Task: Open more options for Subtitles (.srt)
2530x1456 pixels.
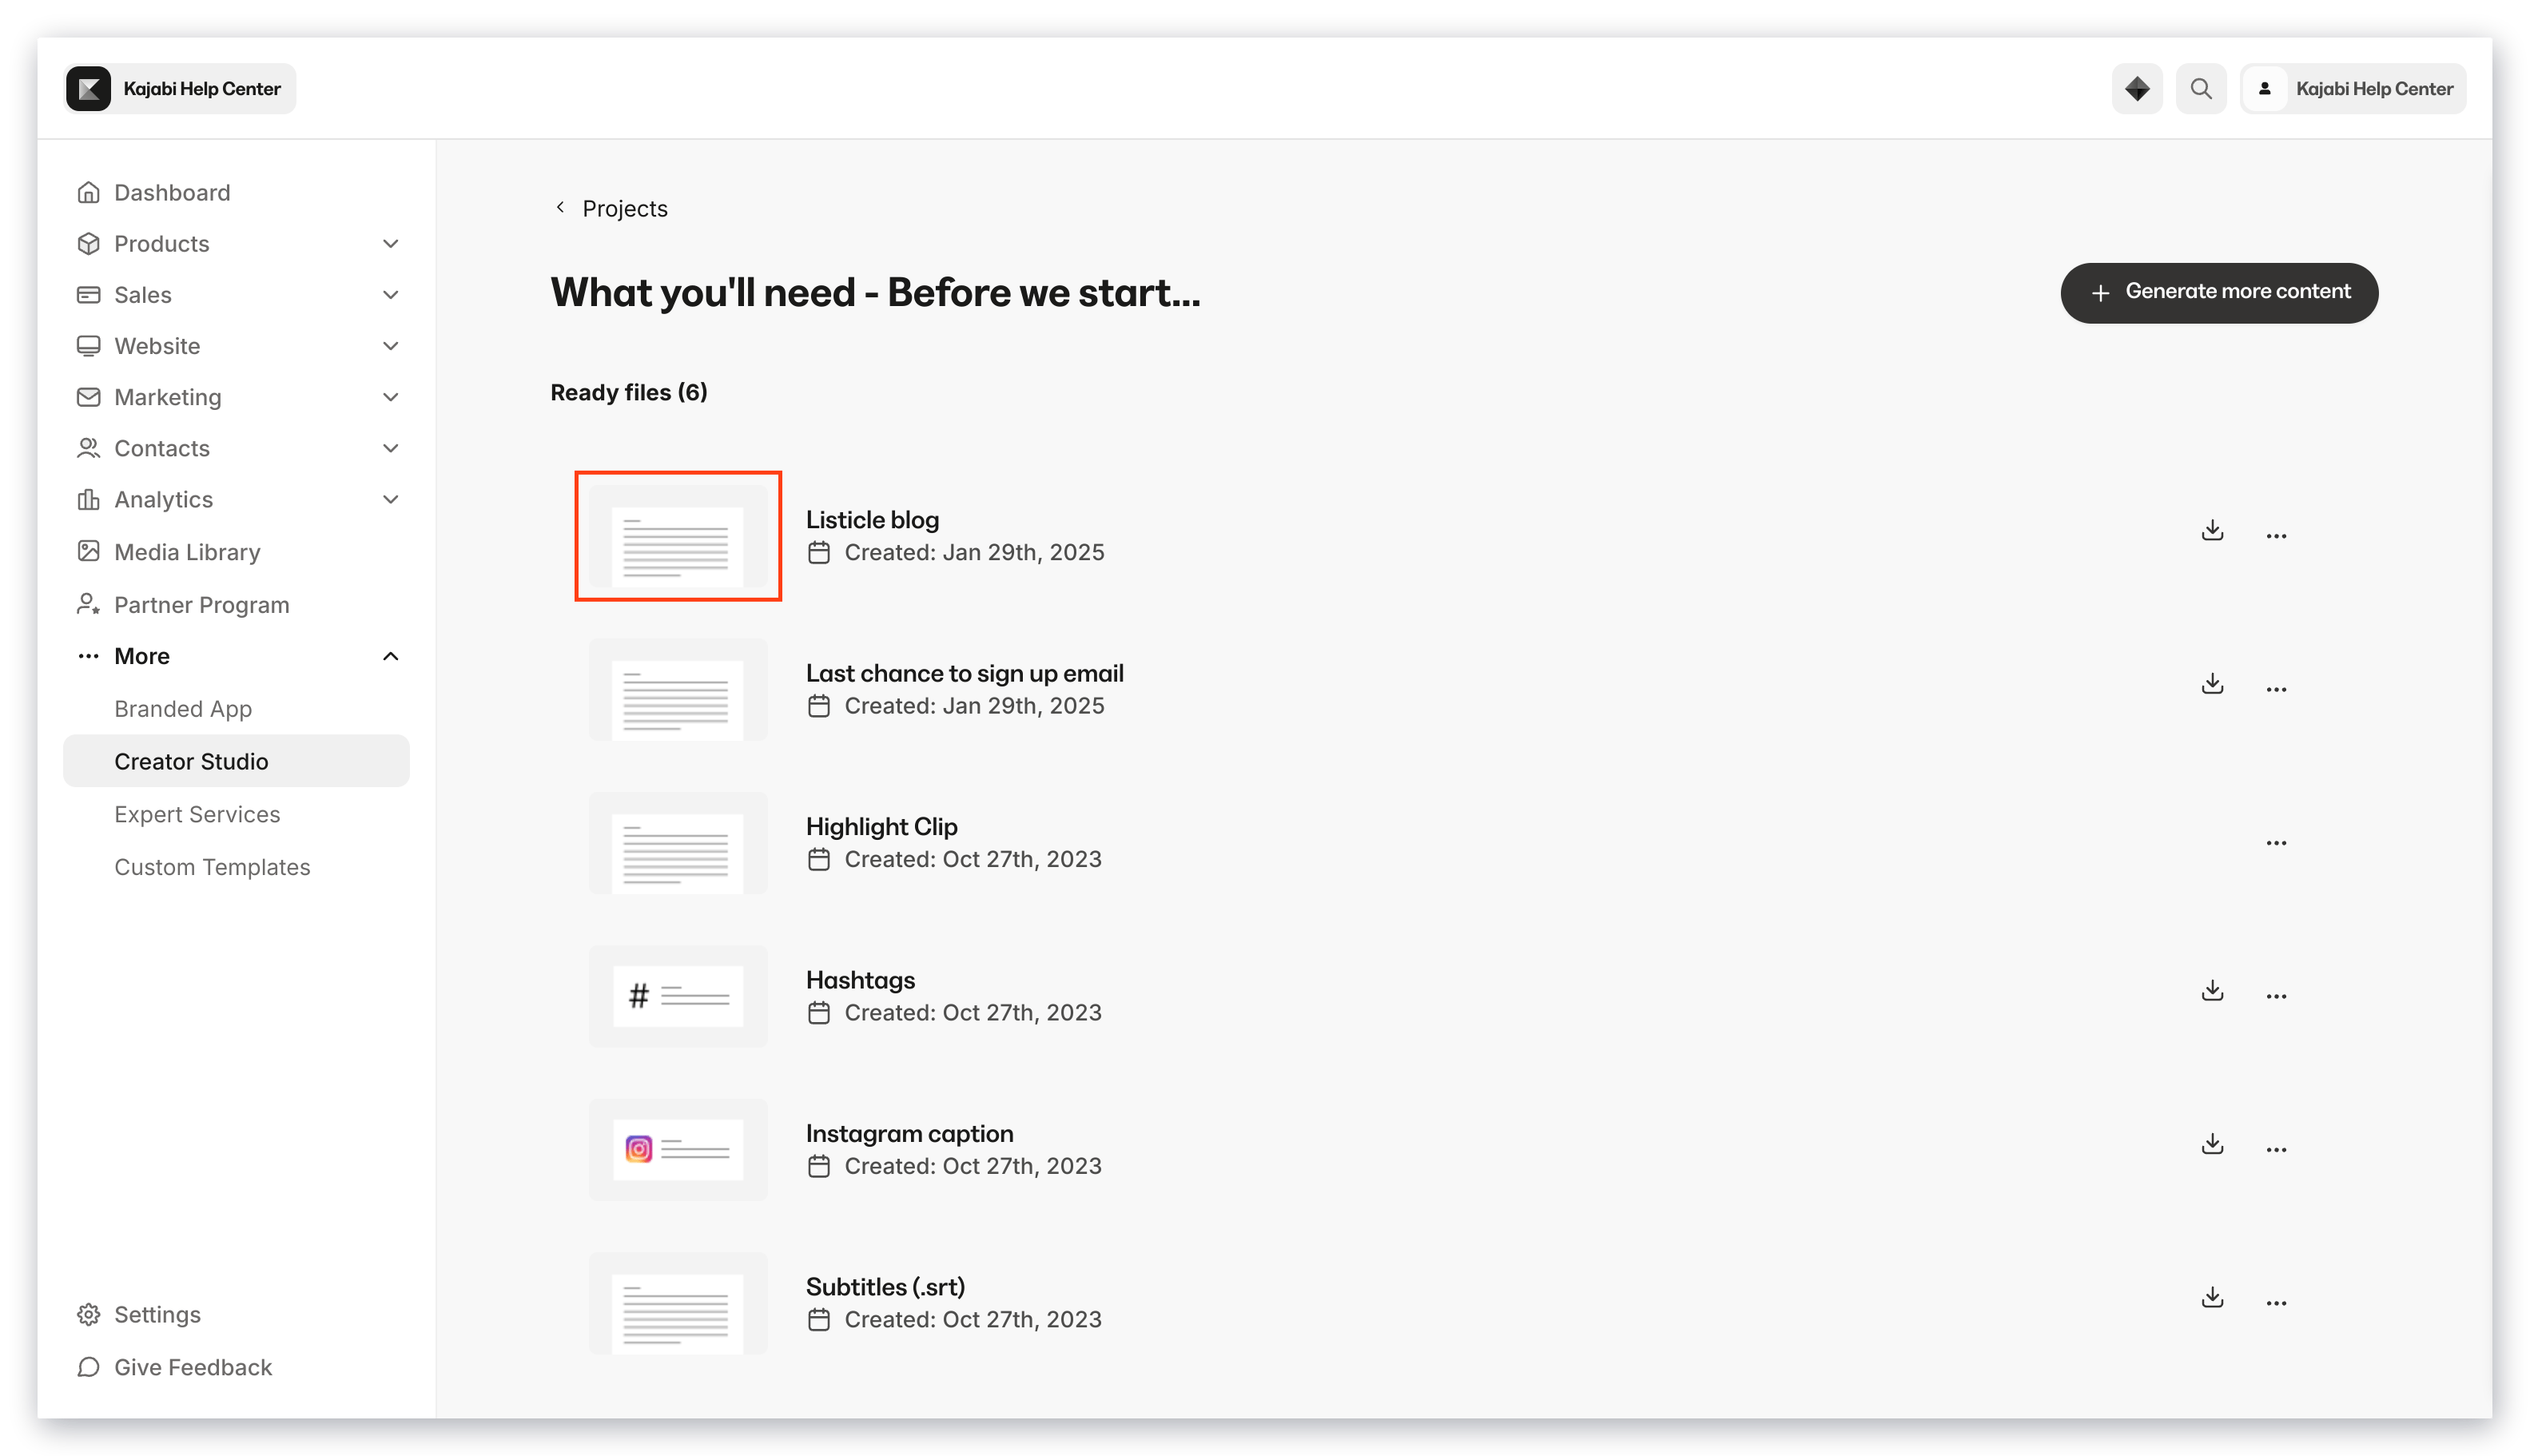Action: [x=2276, y=1303]
